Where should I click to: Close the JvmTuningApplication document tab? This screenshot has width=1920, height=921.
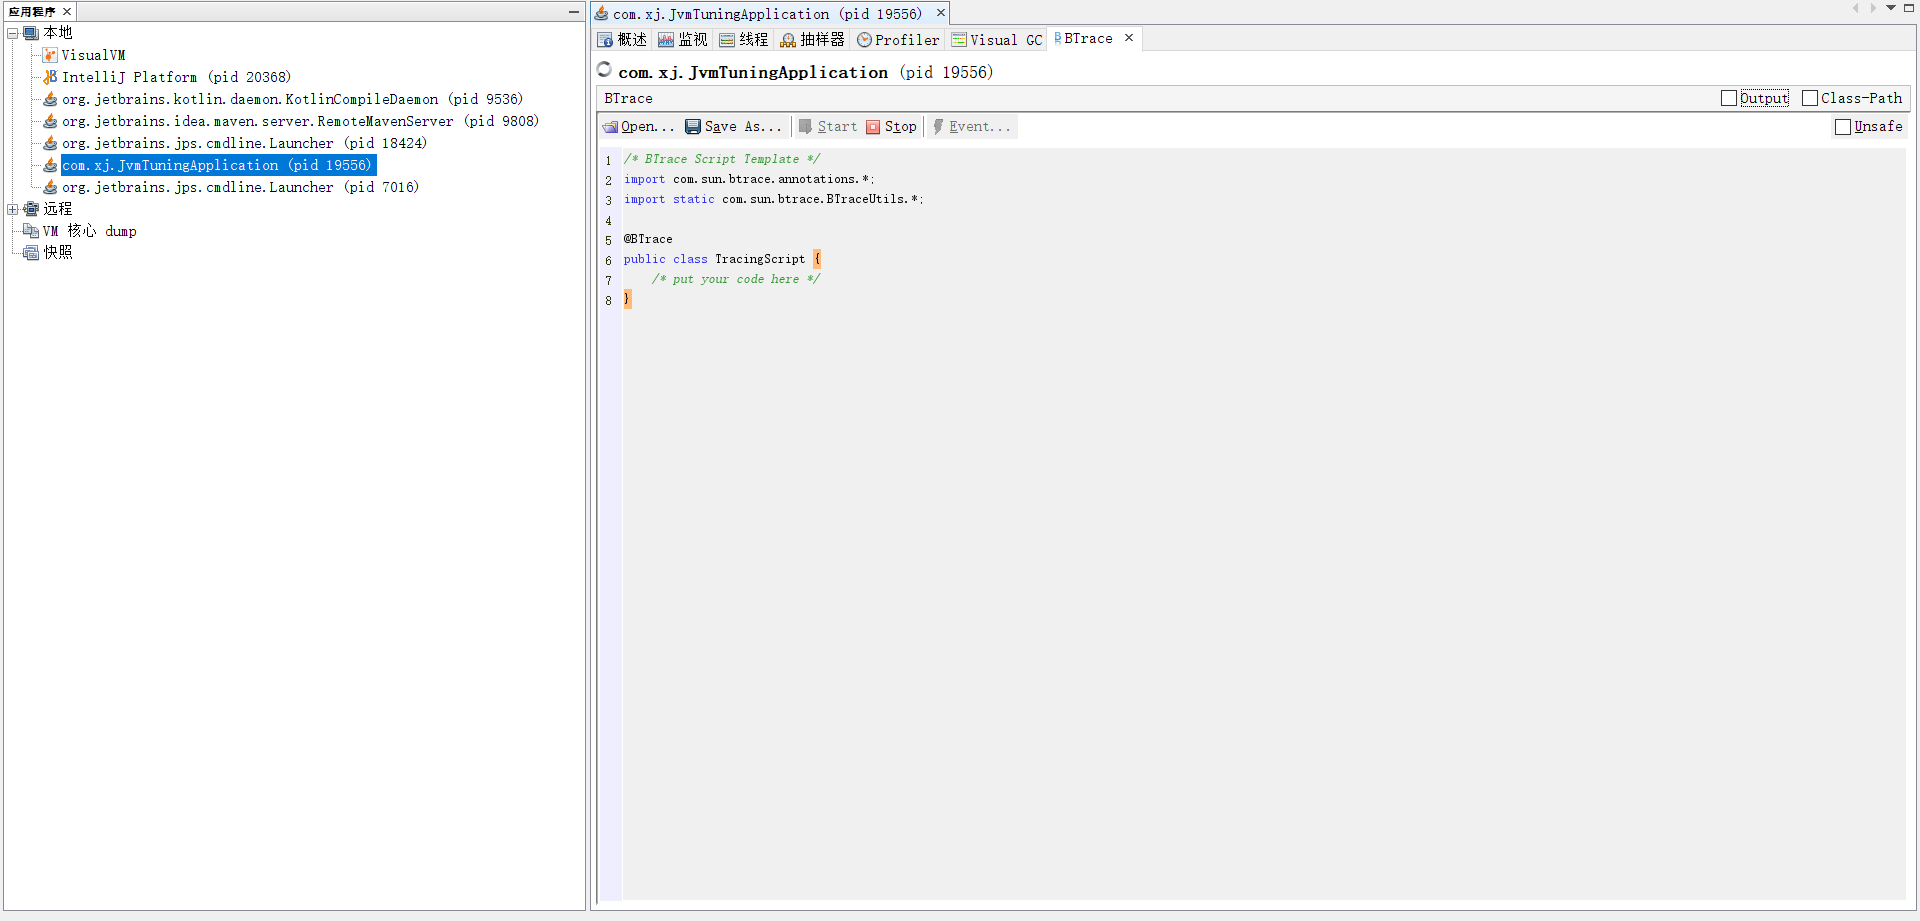pos(941,13)
